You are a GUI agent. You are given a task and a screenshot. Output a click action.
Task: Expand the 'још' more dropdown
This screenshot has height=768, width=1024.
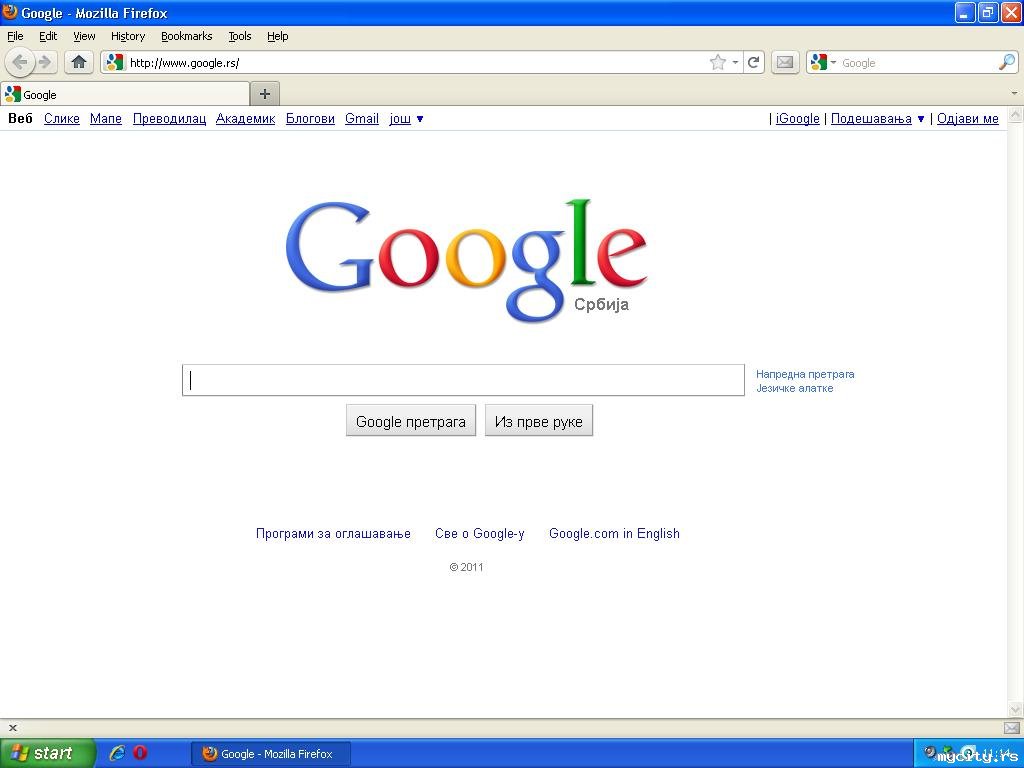(x=420, y=119)
